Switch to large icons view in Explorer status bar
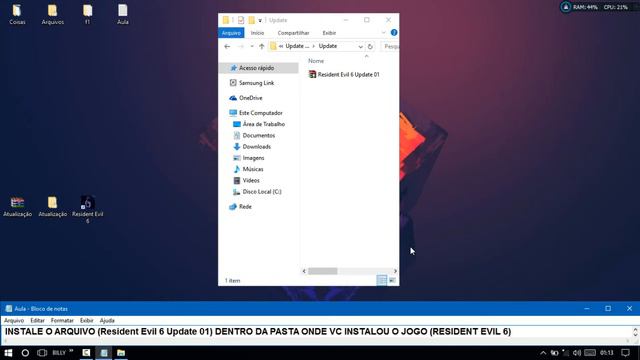Screen dimensions: 640x360 [392, 280]
